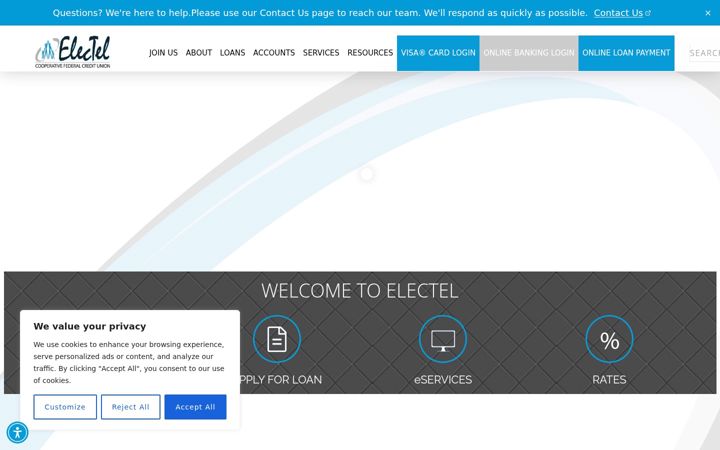Click Customize in the cookie dialog
The image size is (720, 450).
tap(65, 407)
